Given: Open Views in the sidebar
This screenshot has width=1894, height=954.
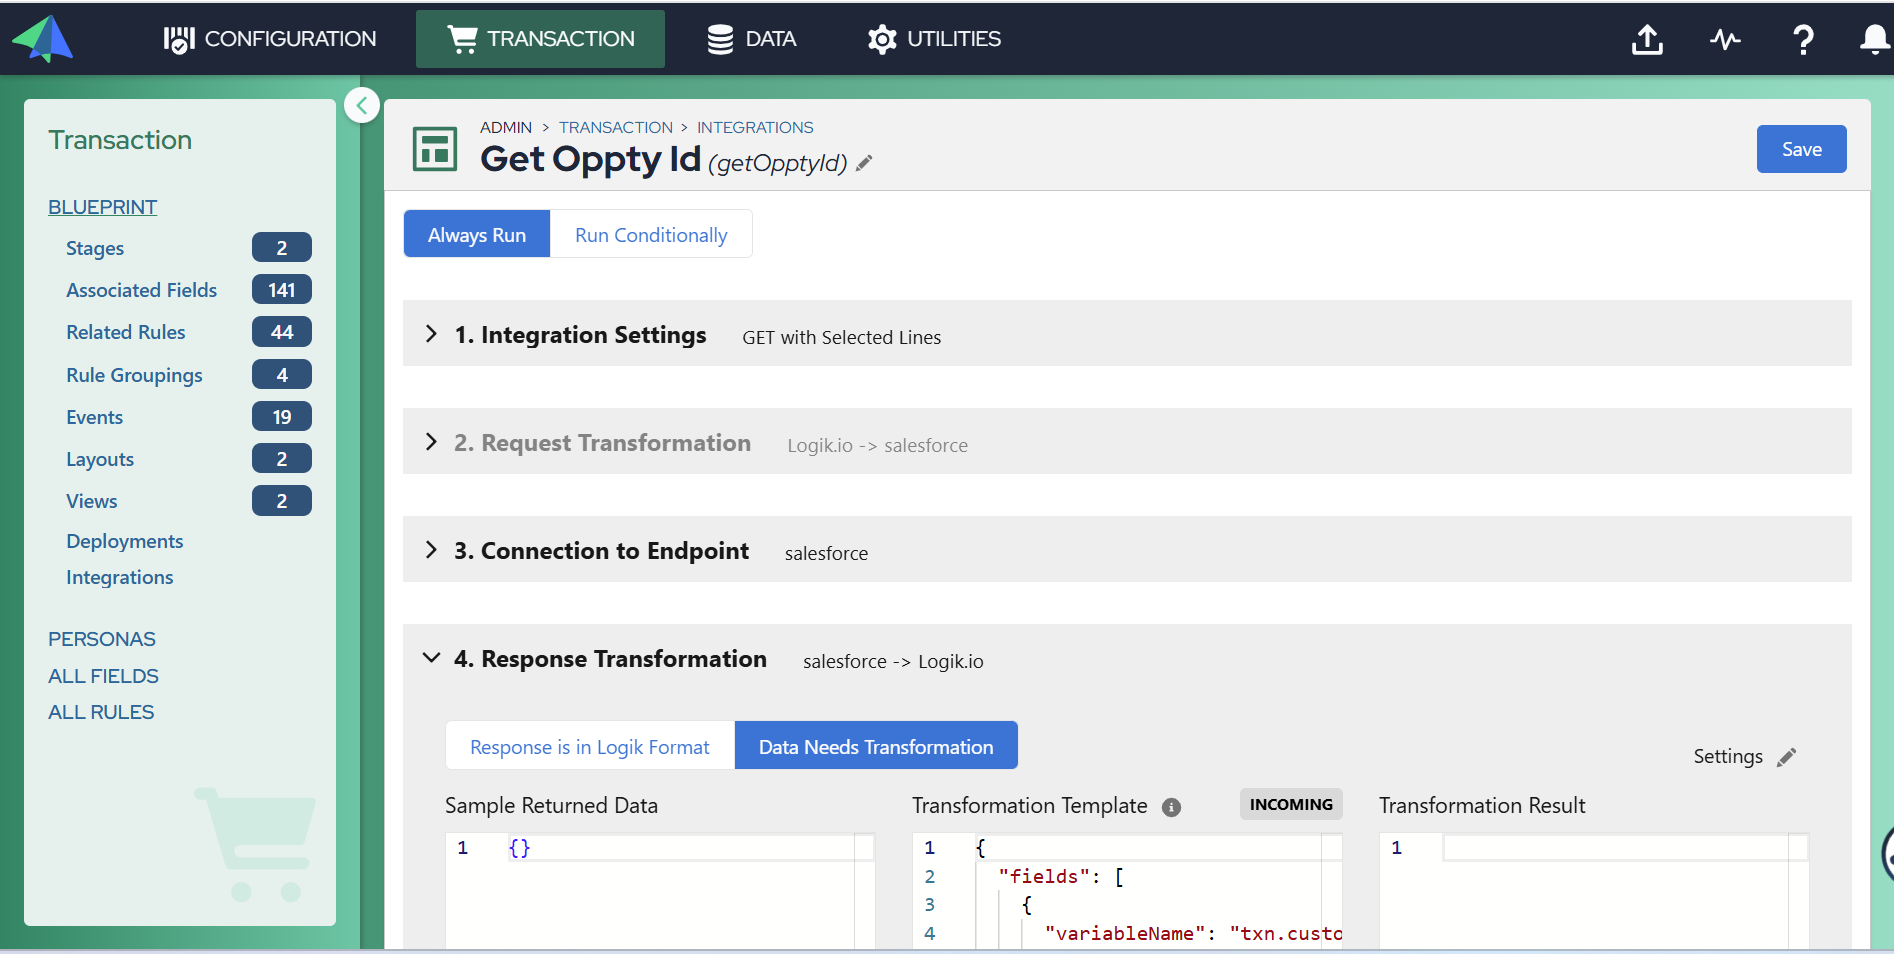Looking at the screenshot, I should 92,501.
